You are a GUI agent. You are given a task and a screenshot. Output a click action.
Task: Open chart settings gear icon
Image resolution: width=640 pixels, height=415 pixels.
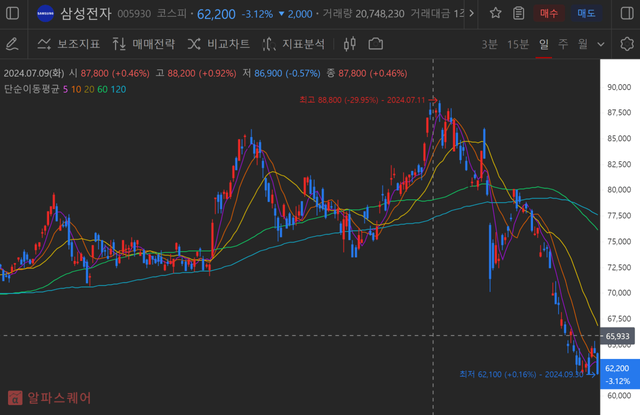626,45
